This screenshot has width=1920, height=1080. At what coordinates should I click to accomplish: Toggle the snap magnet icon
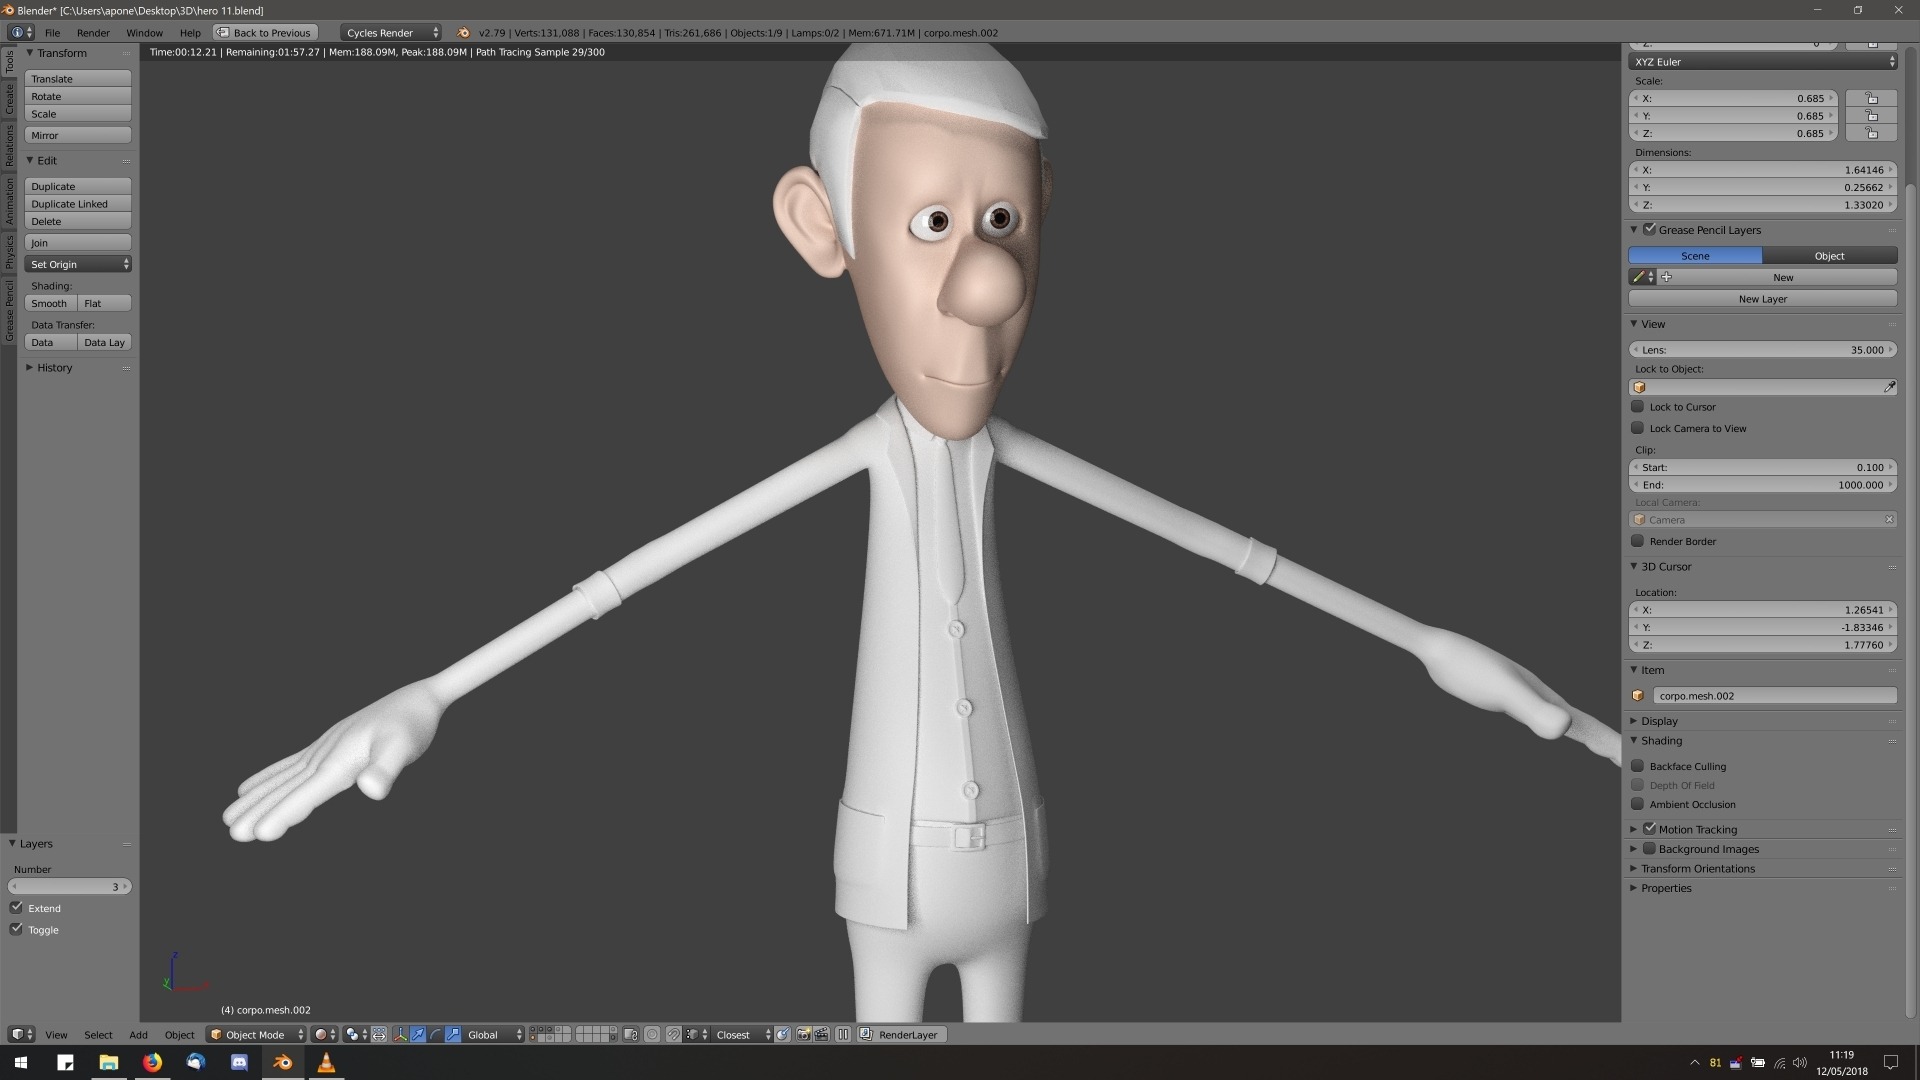coord(673,1035)
